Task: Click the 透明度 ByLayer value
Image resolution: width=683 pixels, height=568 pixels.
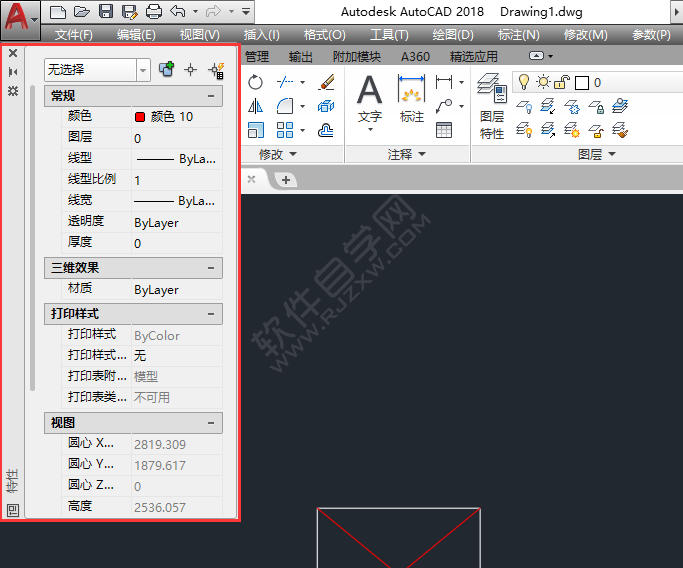Action: click(177, 223)
